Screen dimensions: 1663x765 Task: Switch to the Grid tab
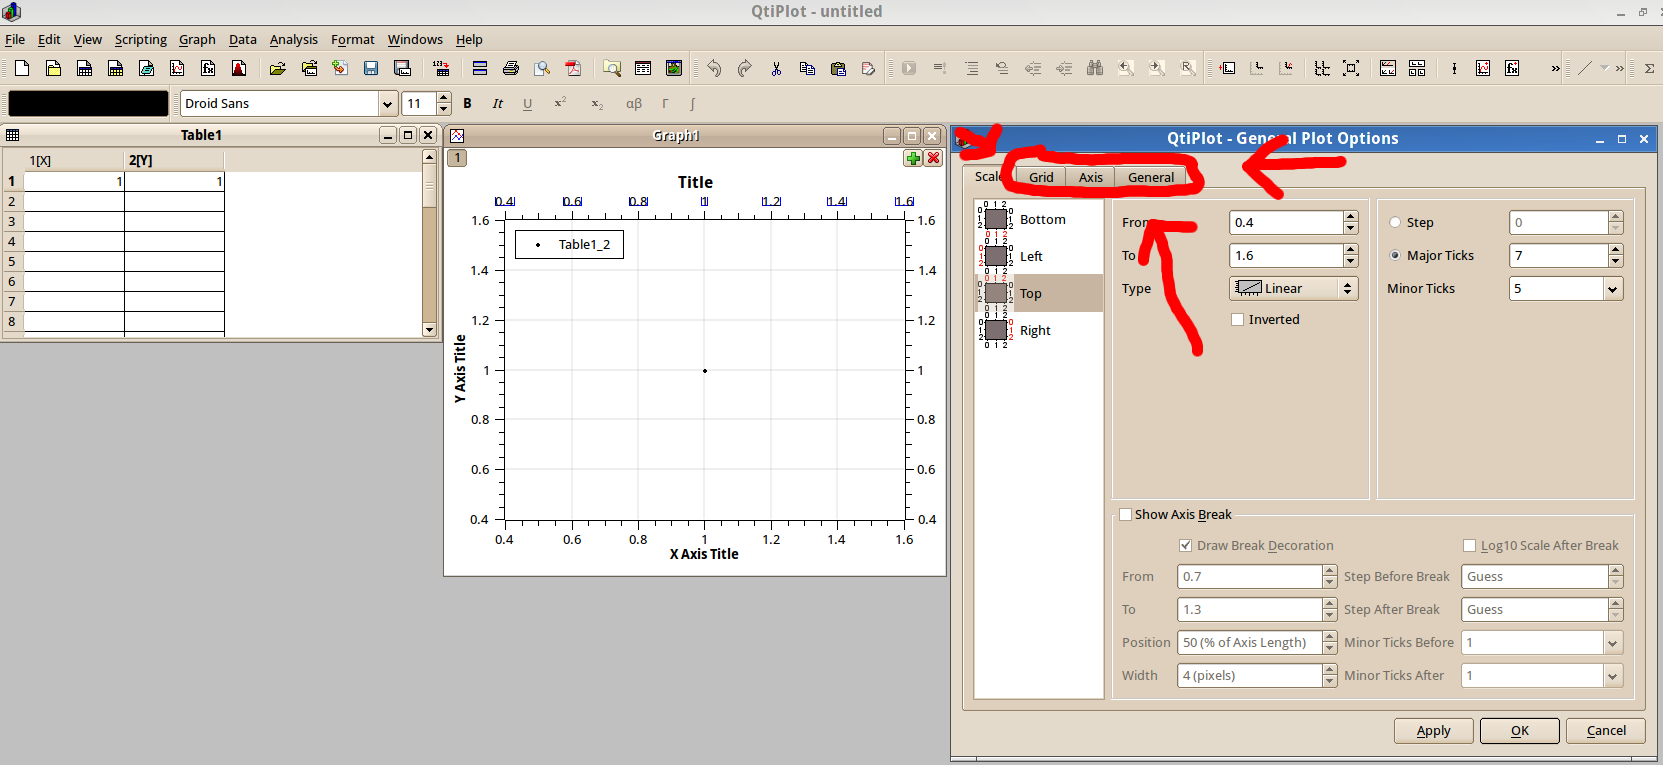1041,177
